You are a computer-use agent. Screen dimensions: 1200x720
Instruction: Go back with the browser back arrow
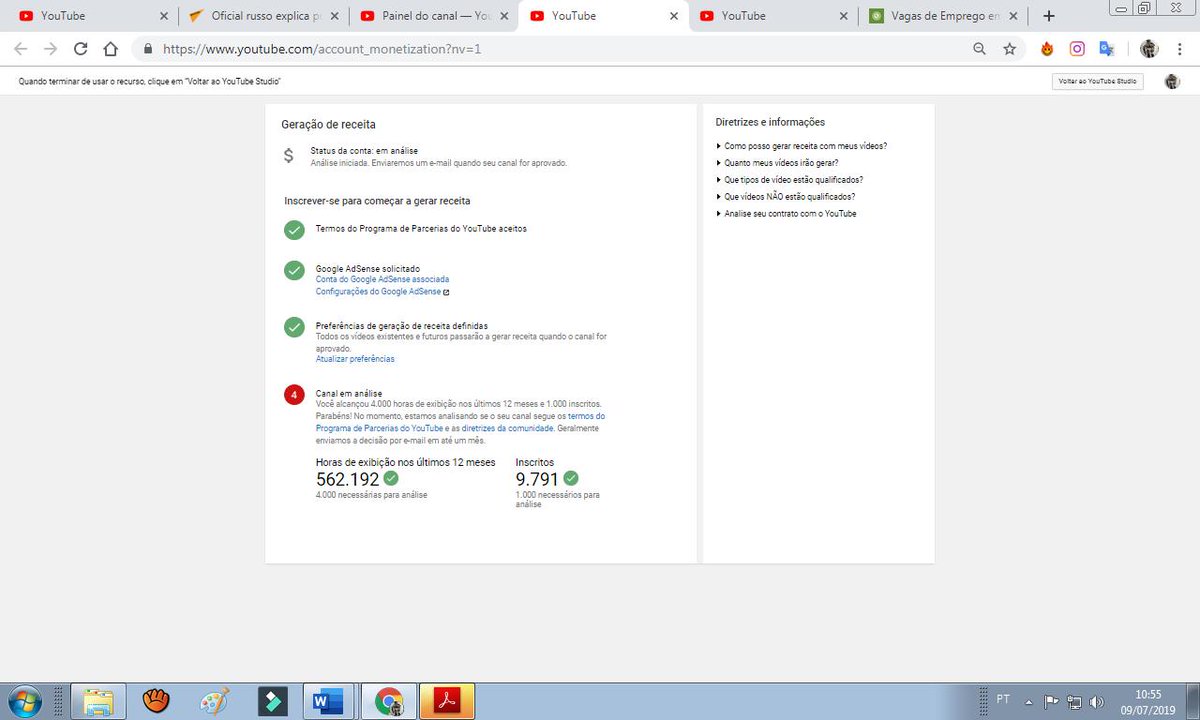pyautogui.click(x=21, y=48)
